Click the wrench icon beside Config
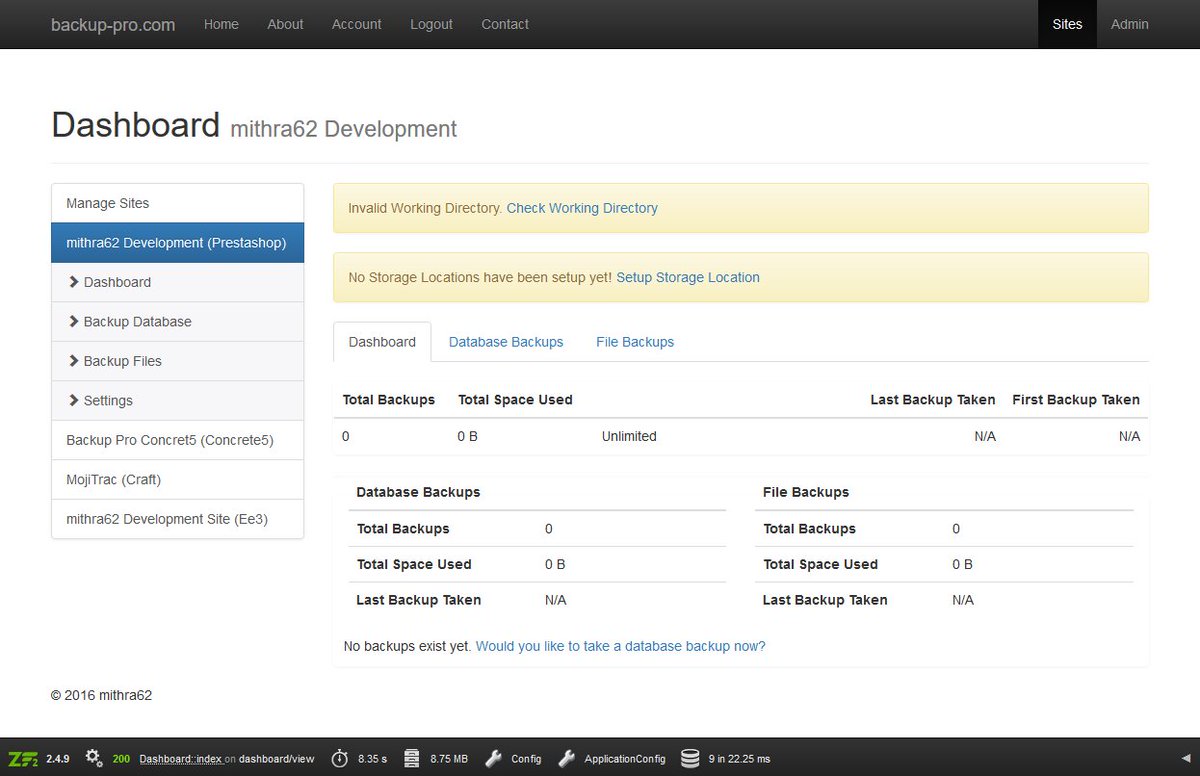 (493, 758)
